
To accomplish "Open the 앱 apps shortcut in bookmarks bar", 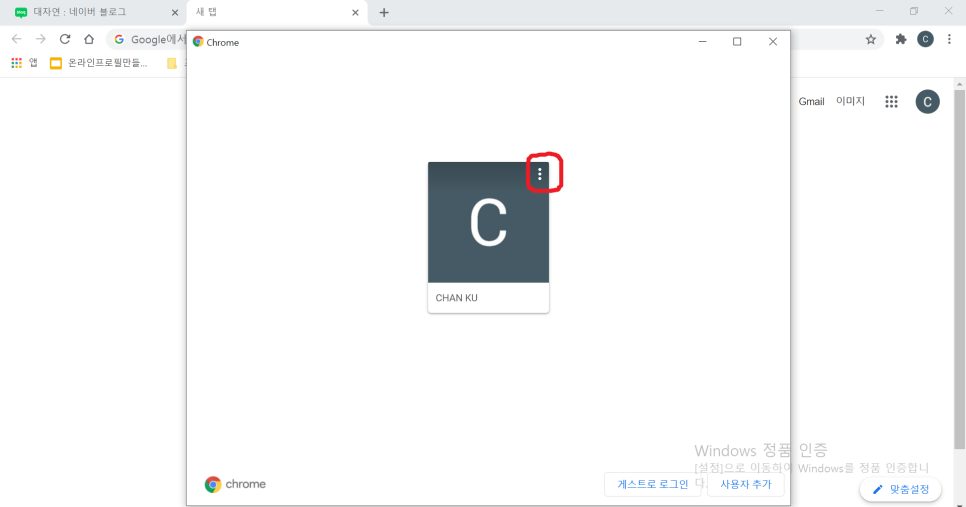I will click(25, 63).
